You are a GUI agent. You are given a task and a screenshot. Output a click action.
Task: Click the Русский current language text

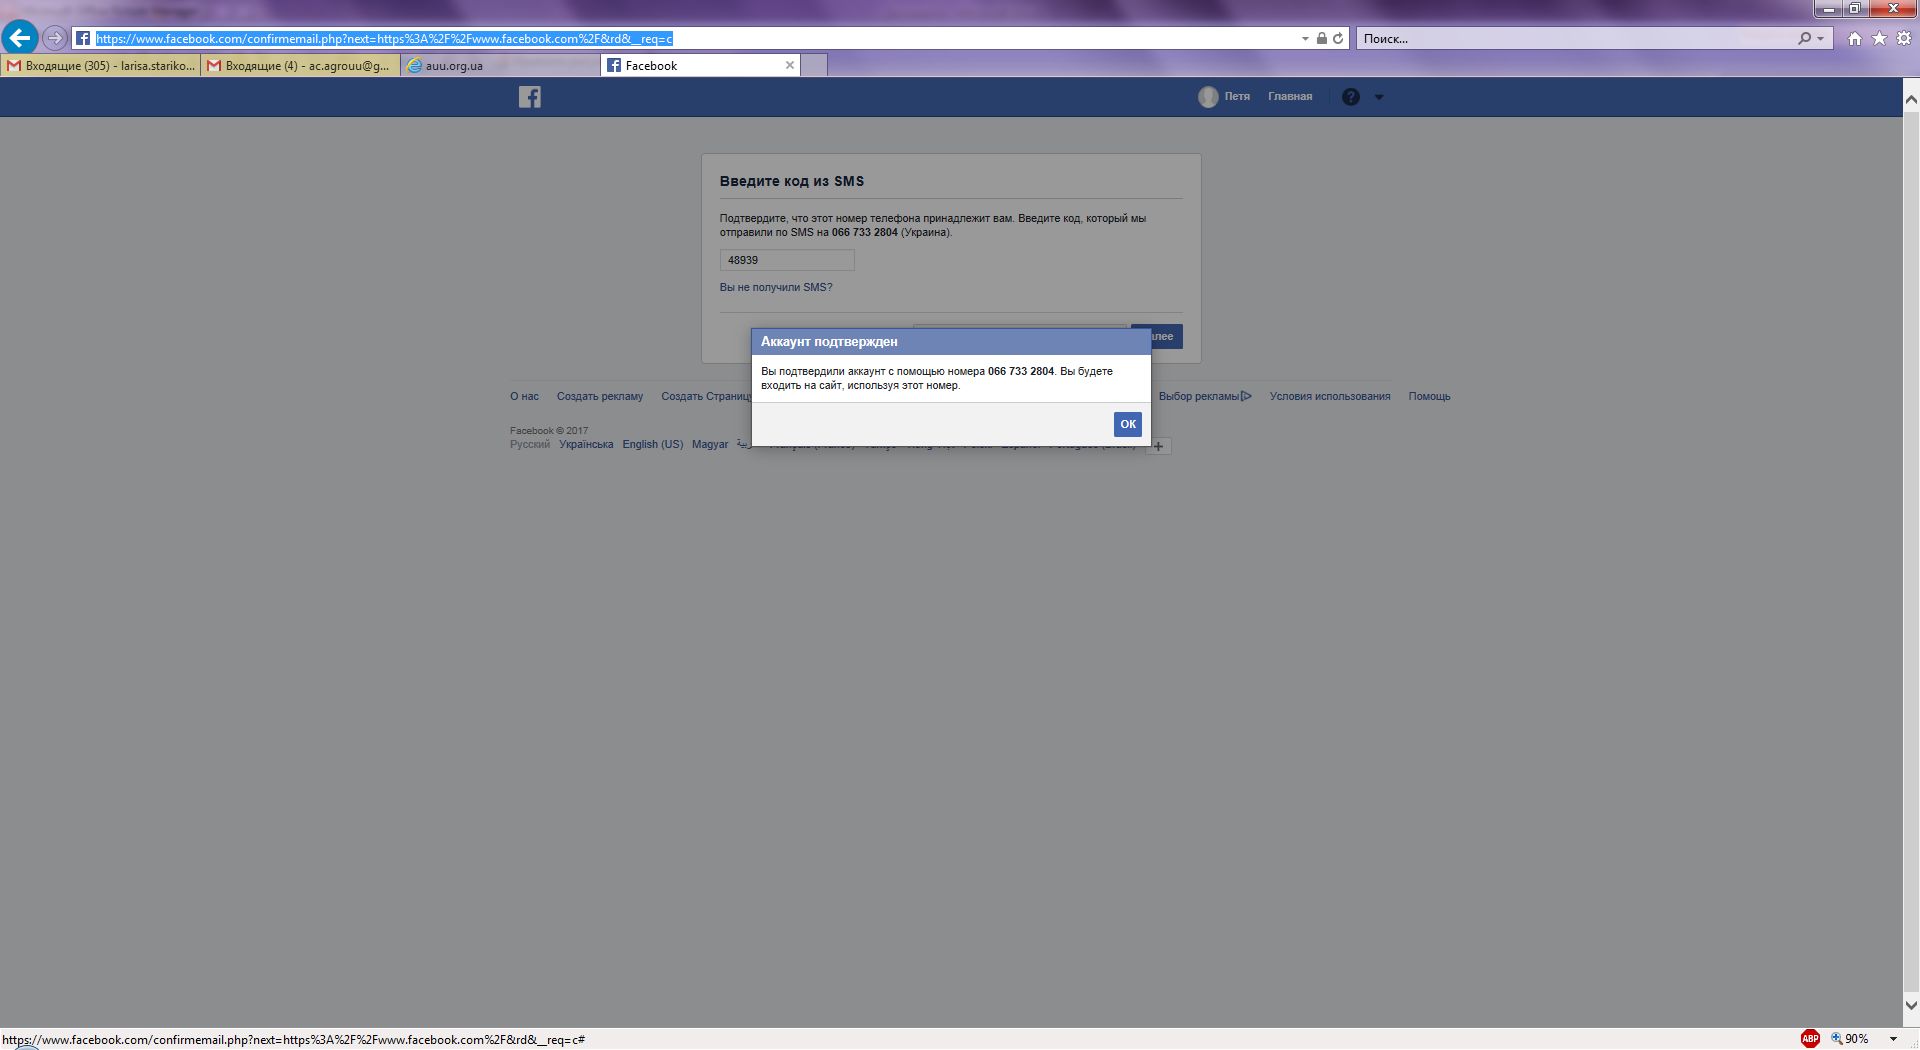coord(530,444)
